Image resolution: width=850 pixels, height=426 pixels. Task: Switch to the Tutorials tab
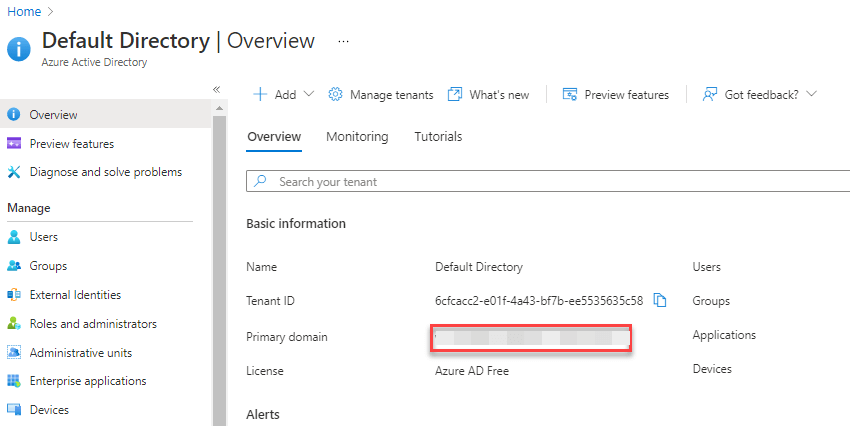(438, 137)
